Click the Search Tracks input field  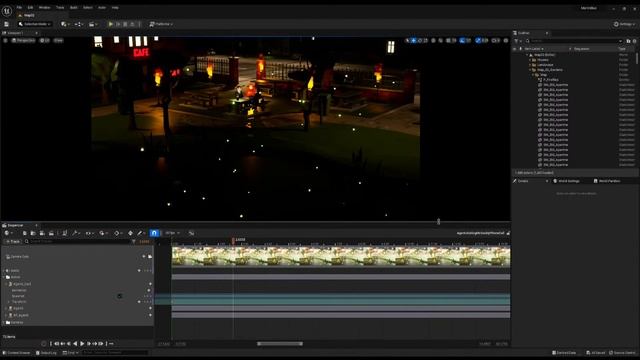(x=77, y=242)
